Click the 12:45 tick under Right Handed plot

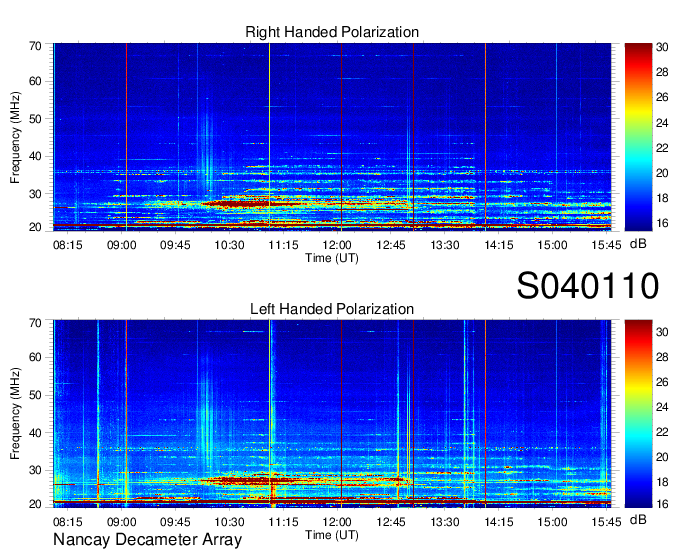[x=391, y=245]
